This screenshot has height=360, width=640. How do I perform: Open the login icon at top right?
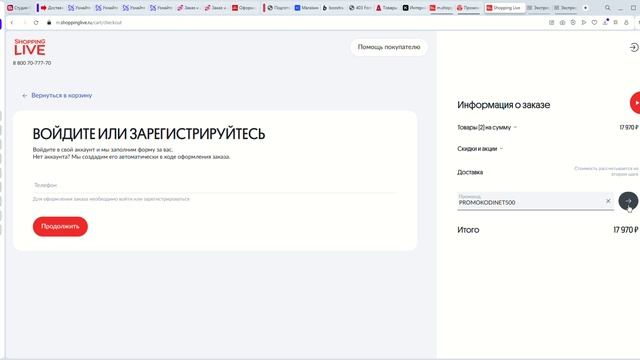pos(634,48)
